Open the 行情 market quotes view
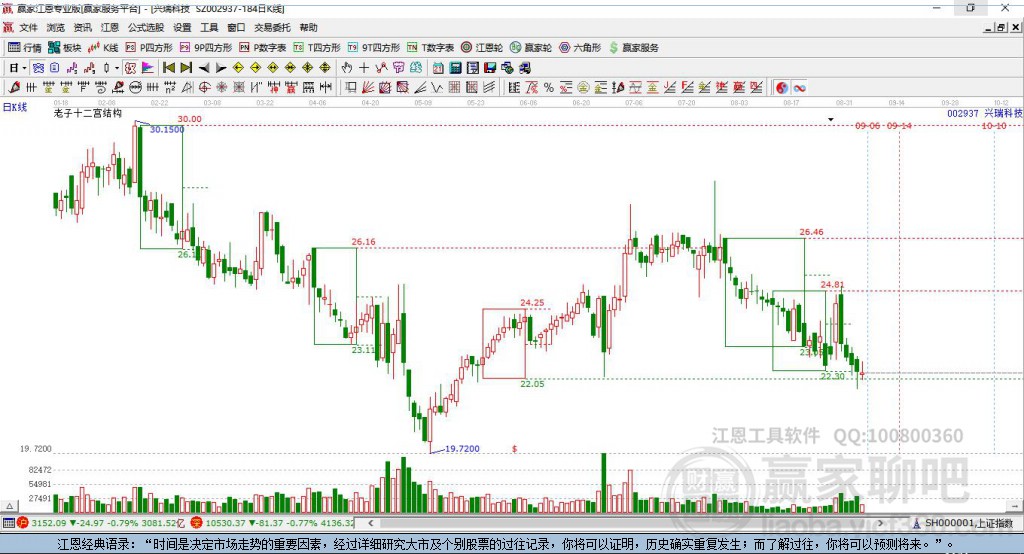This screenshot has width=1024, height=554. (x=25, y=48)
